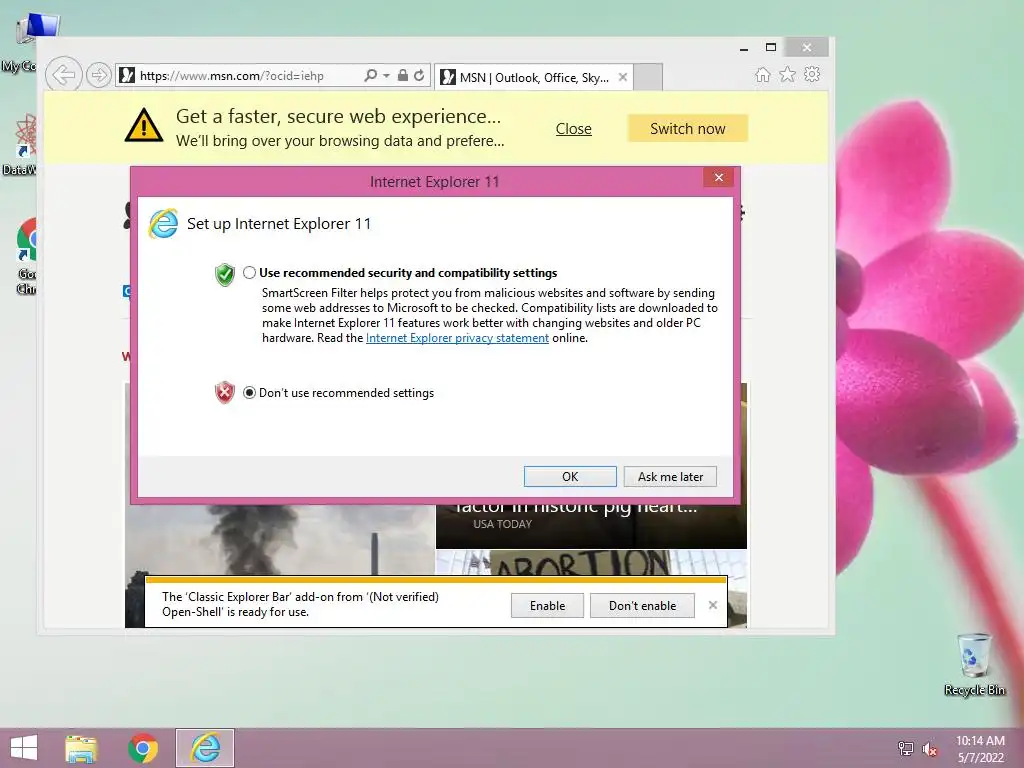Click the red shield X icon
The height and width of the screenshot is (768, 1024).
225,392
